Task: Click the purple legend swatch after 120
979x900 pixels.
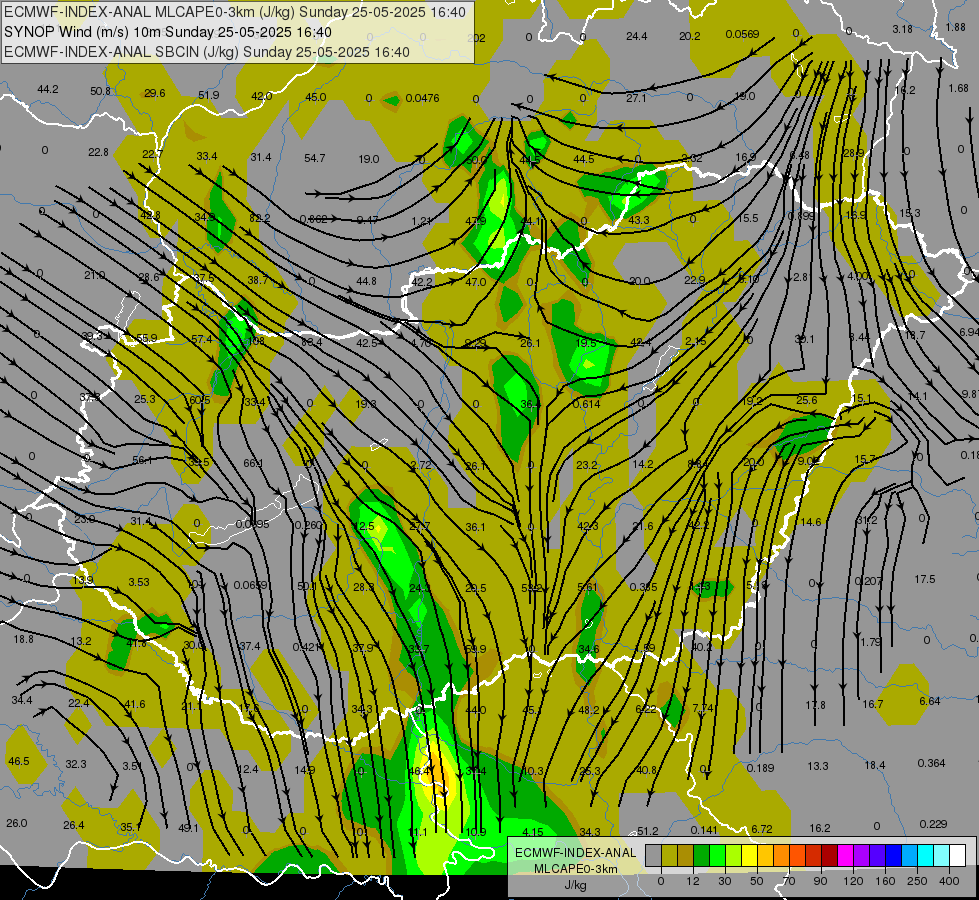Action: (862, 855)
